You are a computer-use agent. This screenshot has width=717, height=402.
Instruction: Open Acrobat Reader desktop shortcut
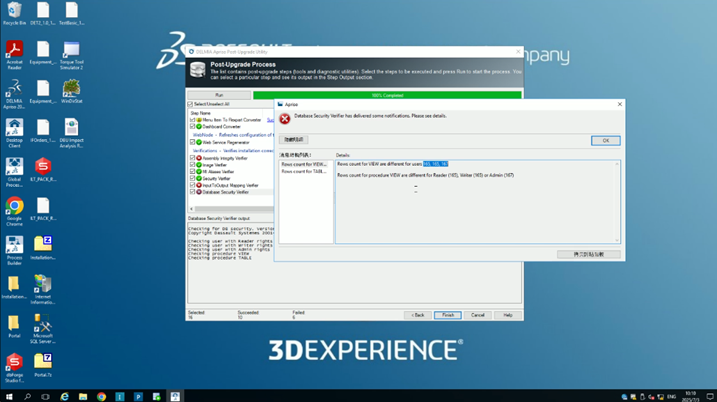(14, 55)
